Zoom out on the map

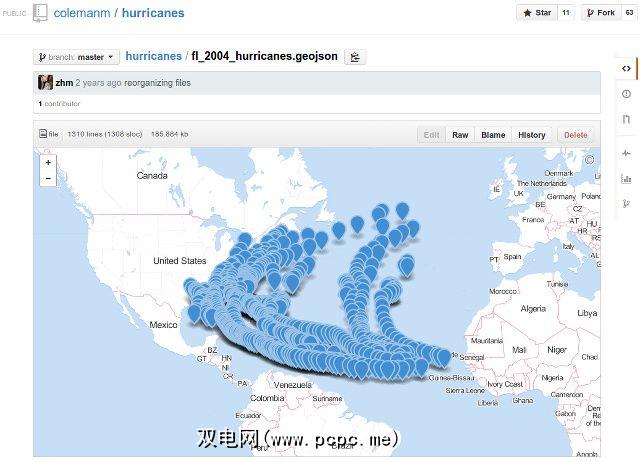coord(48,178)
